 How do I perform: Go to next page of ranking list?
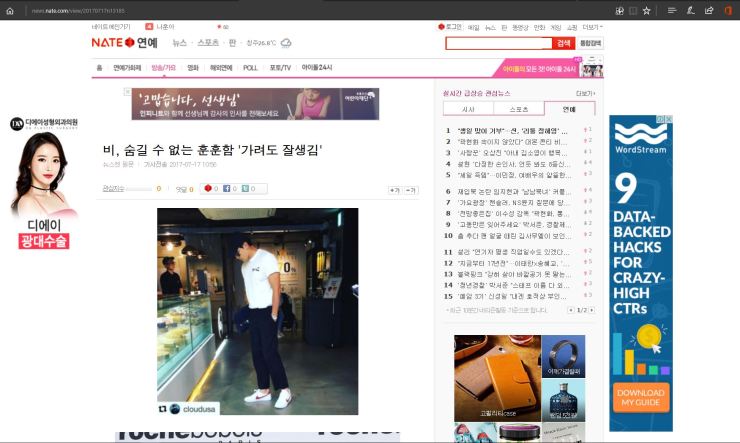tap(590, 310)
